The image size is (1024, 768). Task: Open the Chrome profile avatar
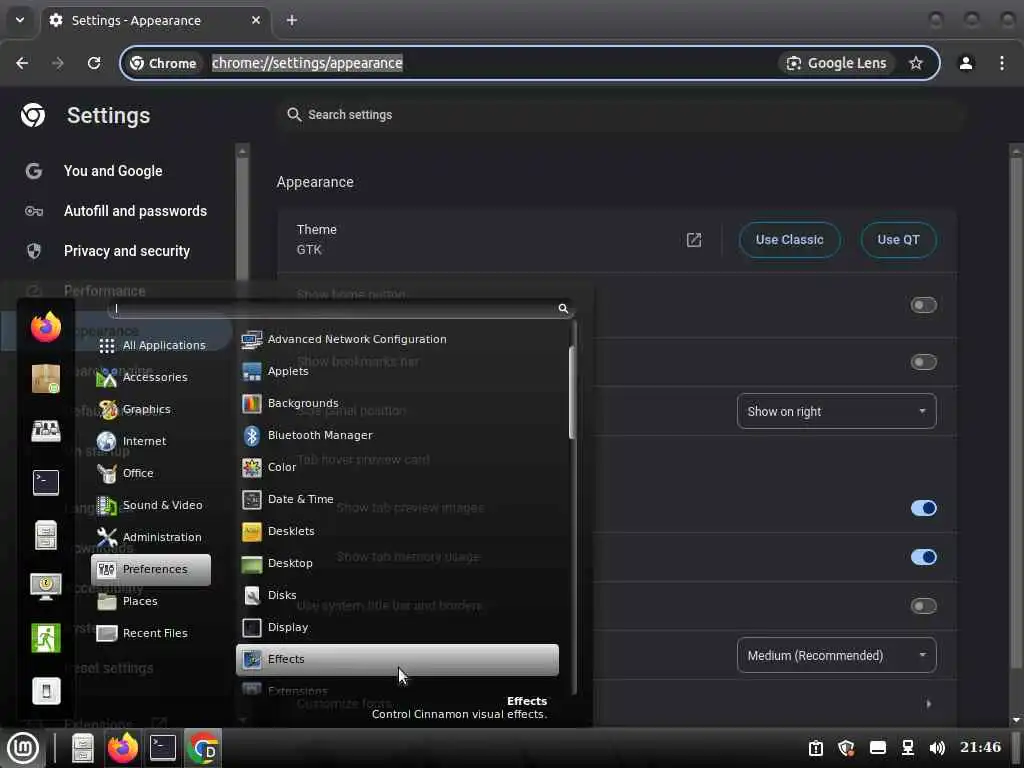click(x=966, y=63)
